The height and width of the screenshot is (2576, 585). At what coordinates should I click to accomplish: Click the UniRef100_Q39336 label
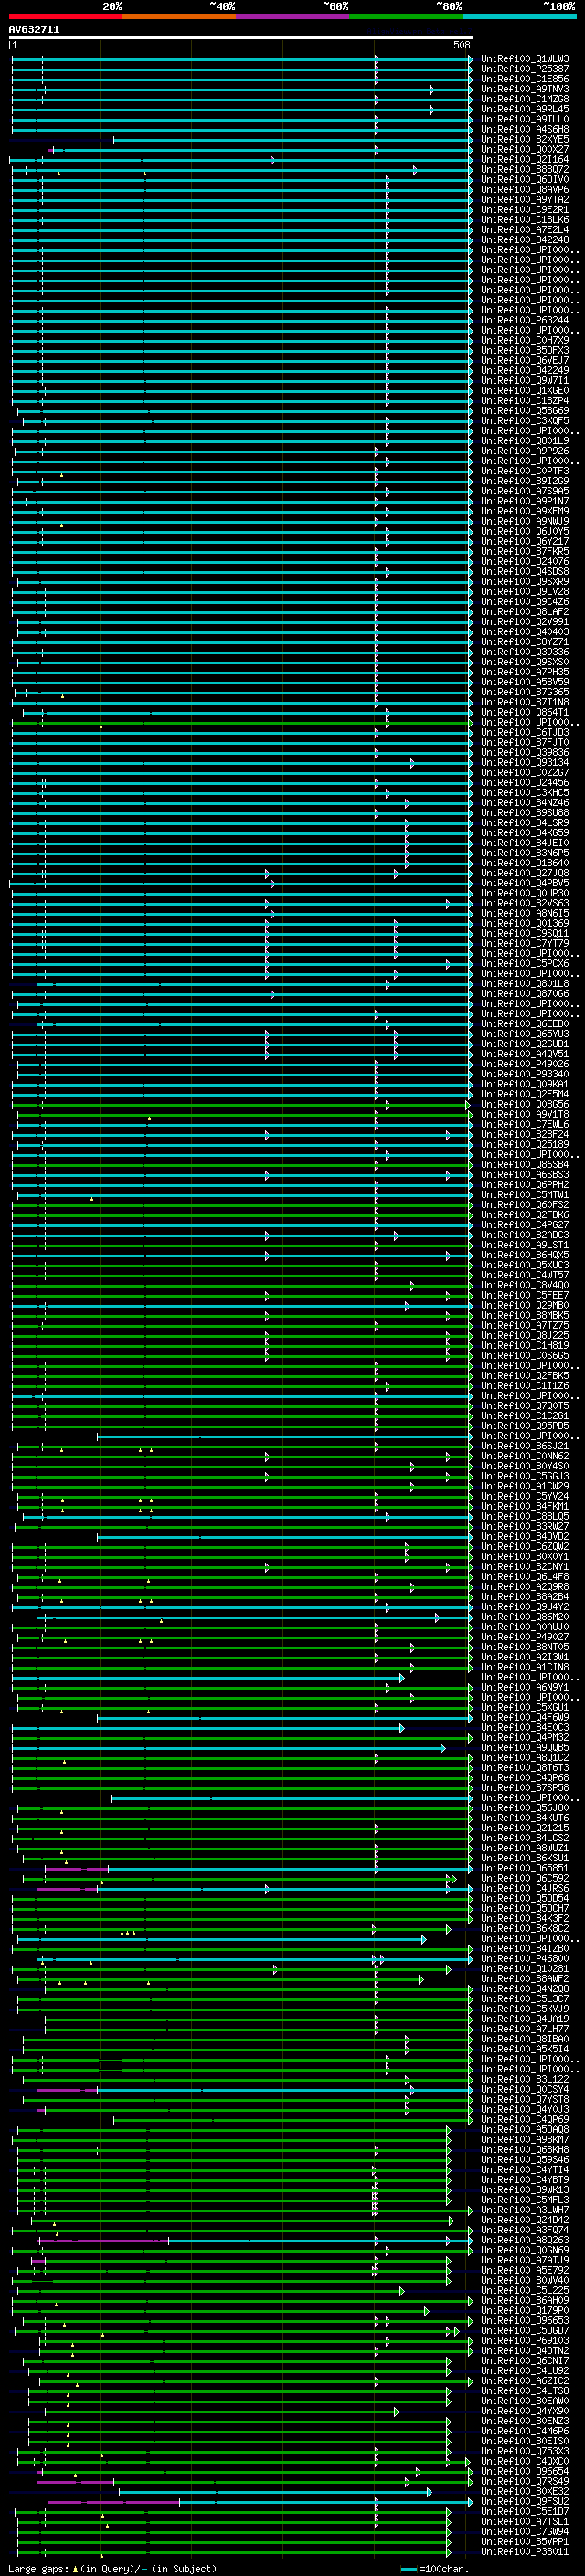point(525,652)
